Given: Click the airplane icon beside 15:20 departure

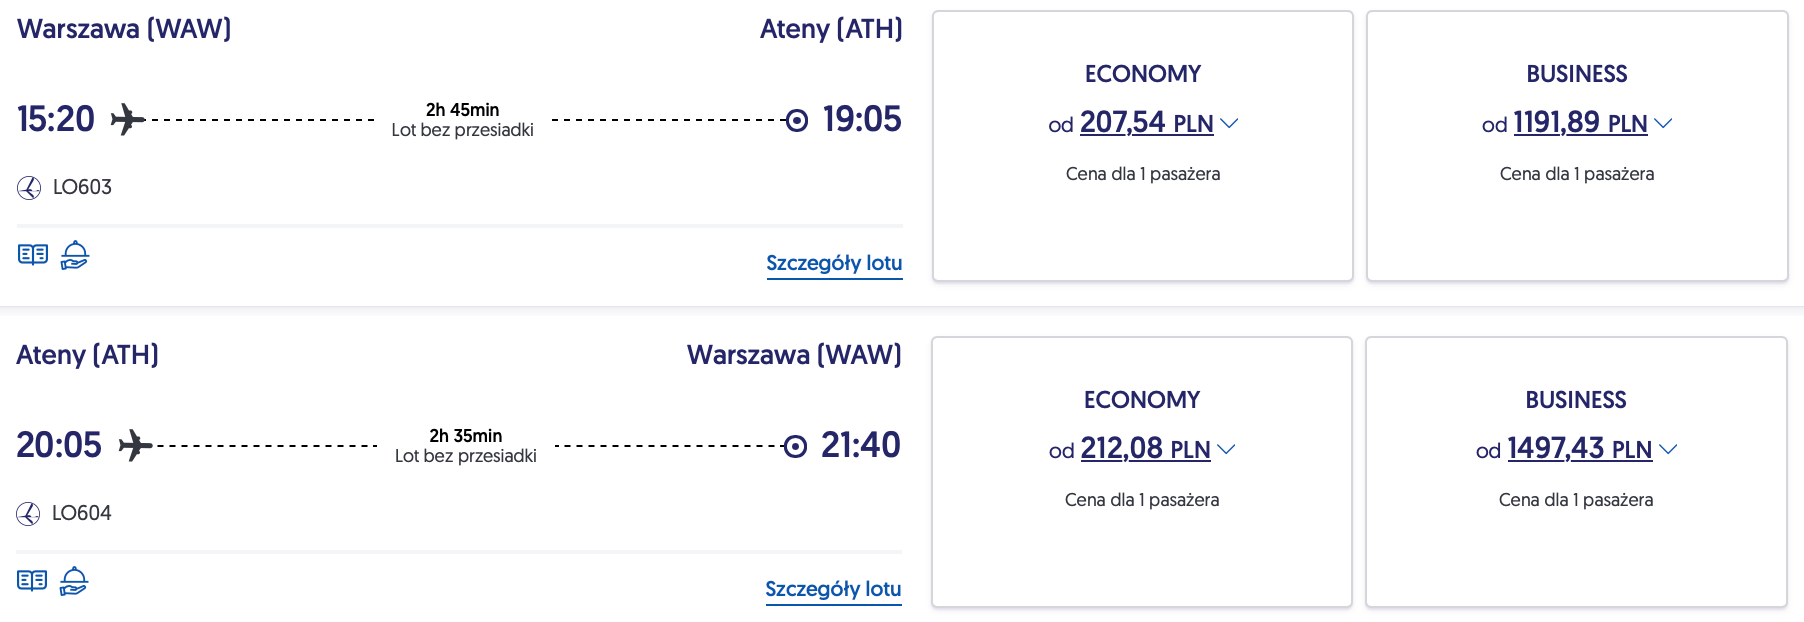Looking at the screenshot, I should (x=127, y=119).
